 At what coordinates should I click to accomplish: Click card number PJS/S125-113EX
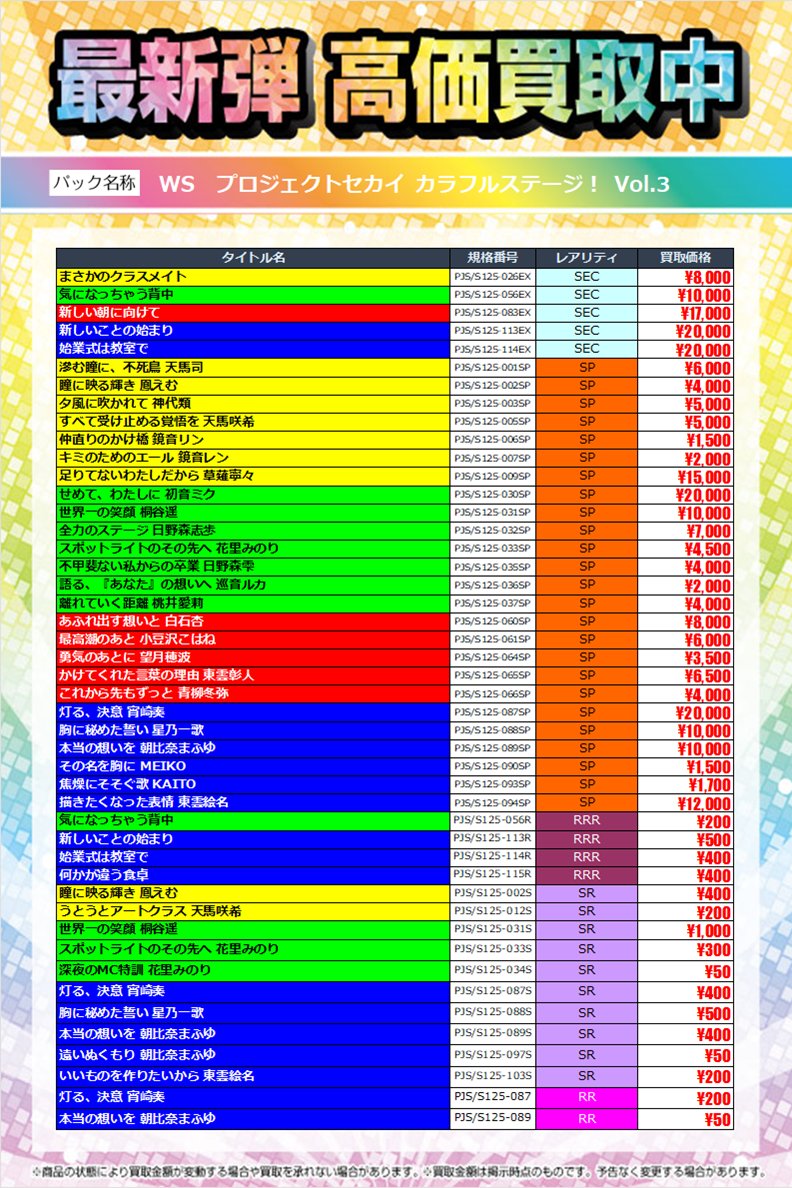(493, 331)
